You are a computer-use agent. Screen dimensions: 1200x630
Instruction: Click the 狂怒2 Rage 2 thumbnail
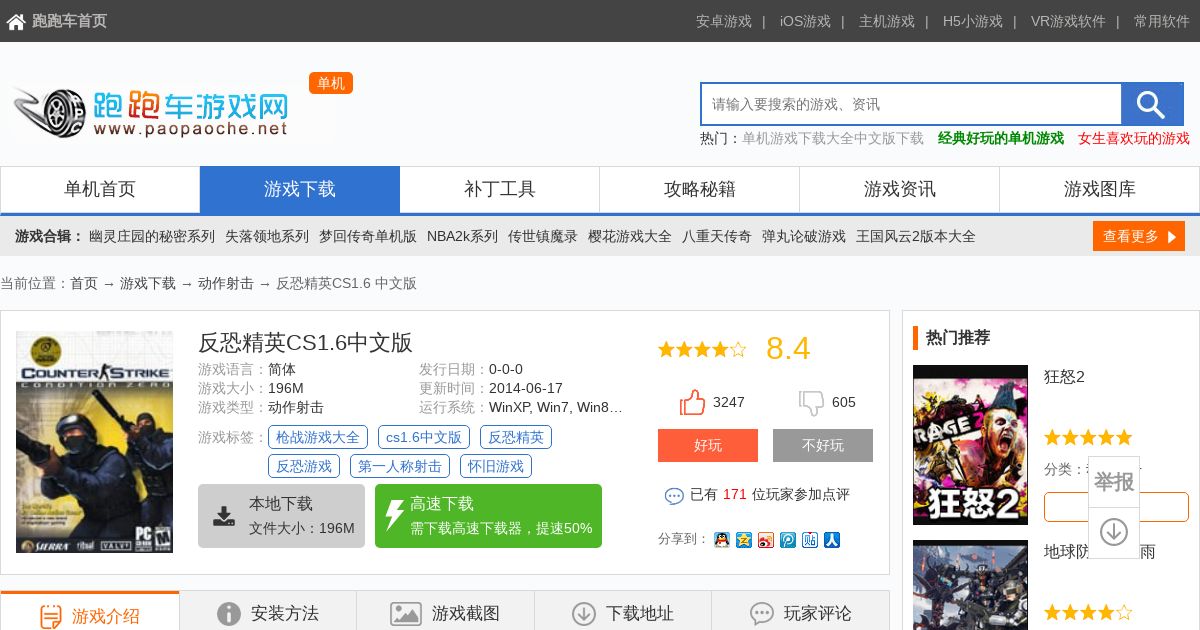pyautogui.click(x=970, y=445)
